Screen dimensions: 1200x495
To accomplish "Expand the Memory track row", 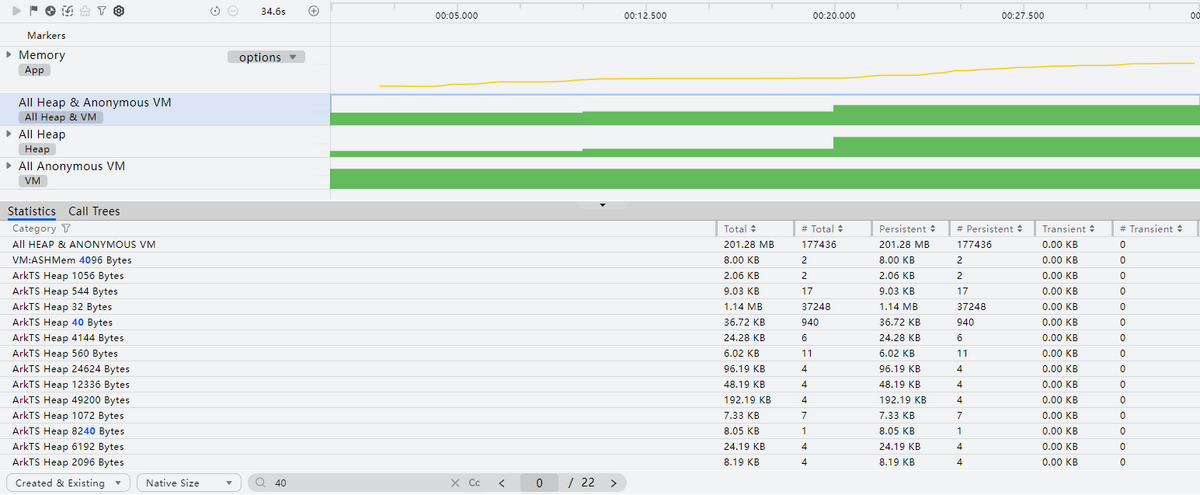I will point(10,55).
